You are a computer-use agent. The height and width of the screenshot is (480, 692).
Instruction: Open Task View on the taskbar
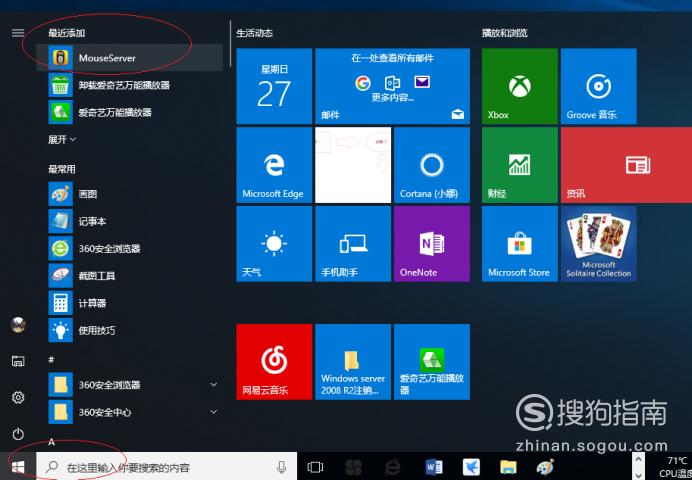pos(315,467)
